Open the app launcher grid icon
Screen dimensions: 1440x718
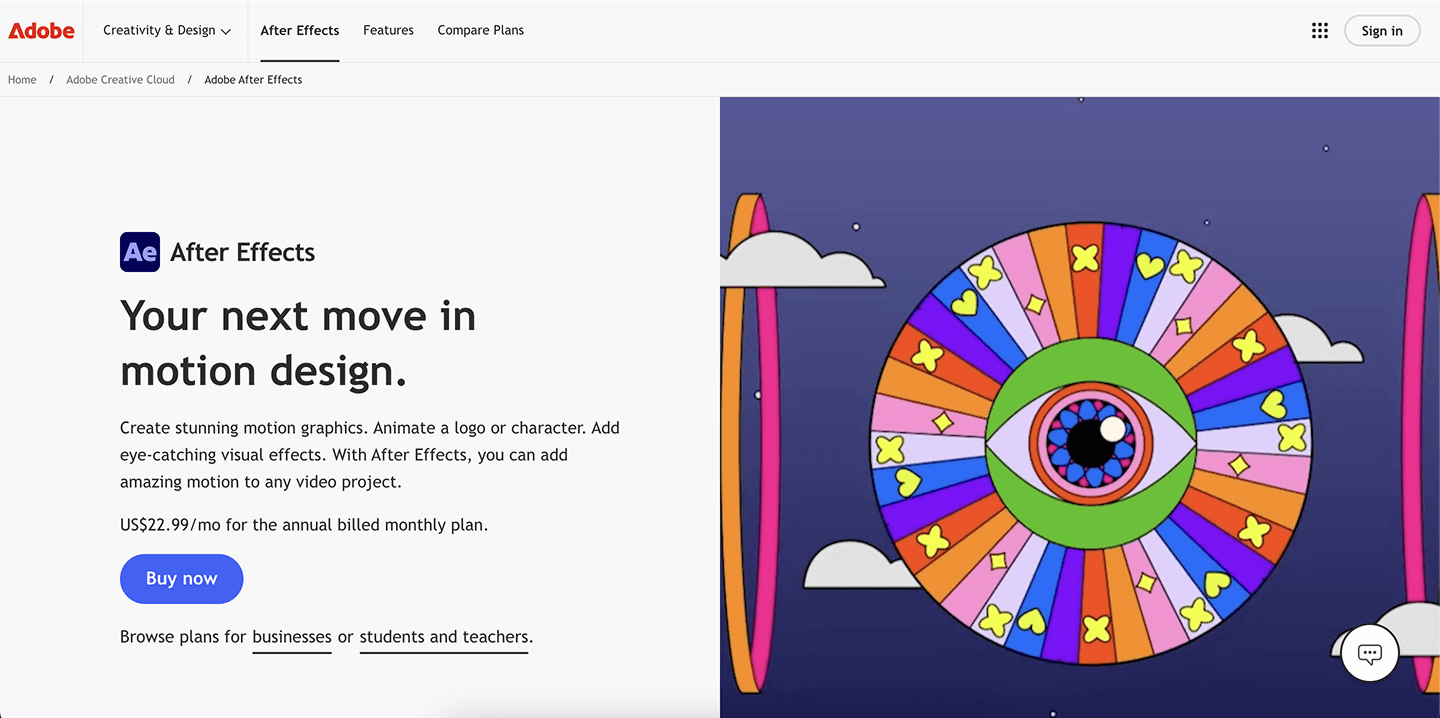[1320, 30]
